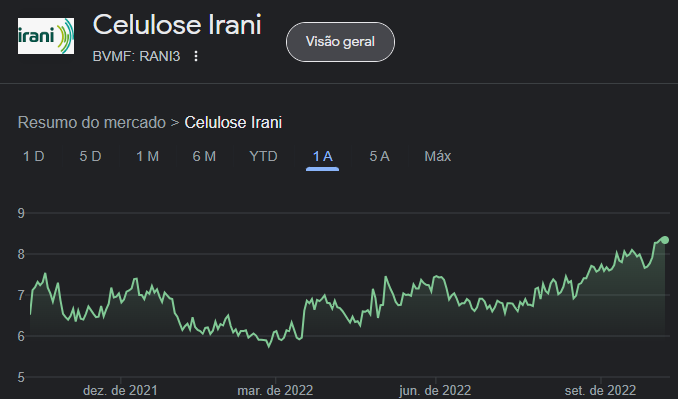678x399 pixels.
Task: Select the 1 A range tab
Action: (323, 156)
